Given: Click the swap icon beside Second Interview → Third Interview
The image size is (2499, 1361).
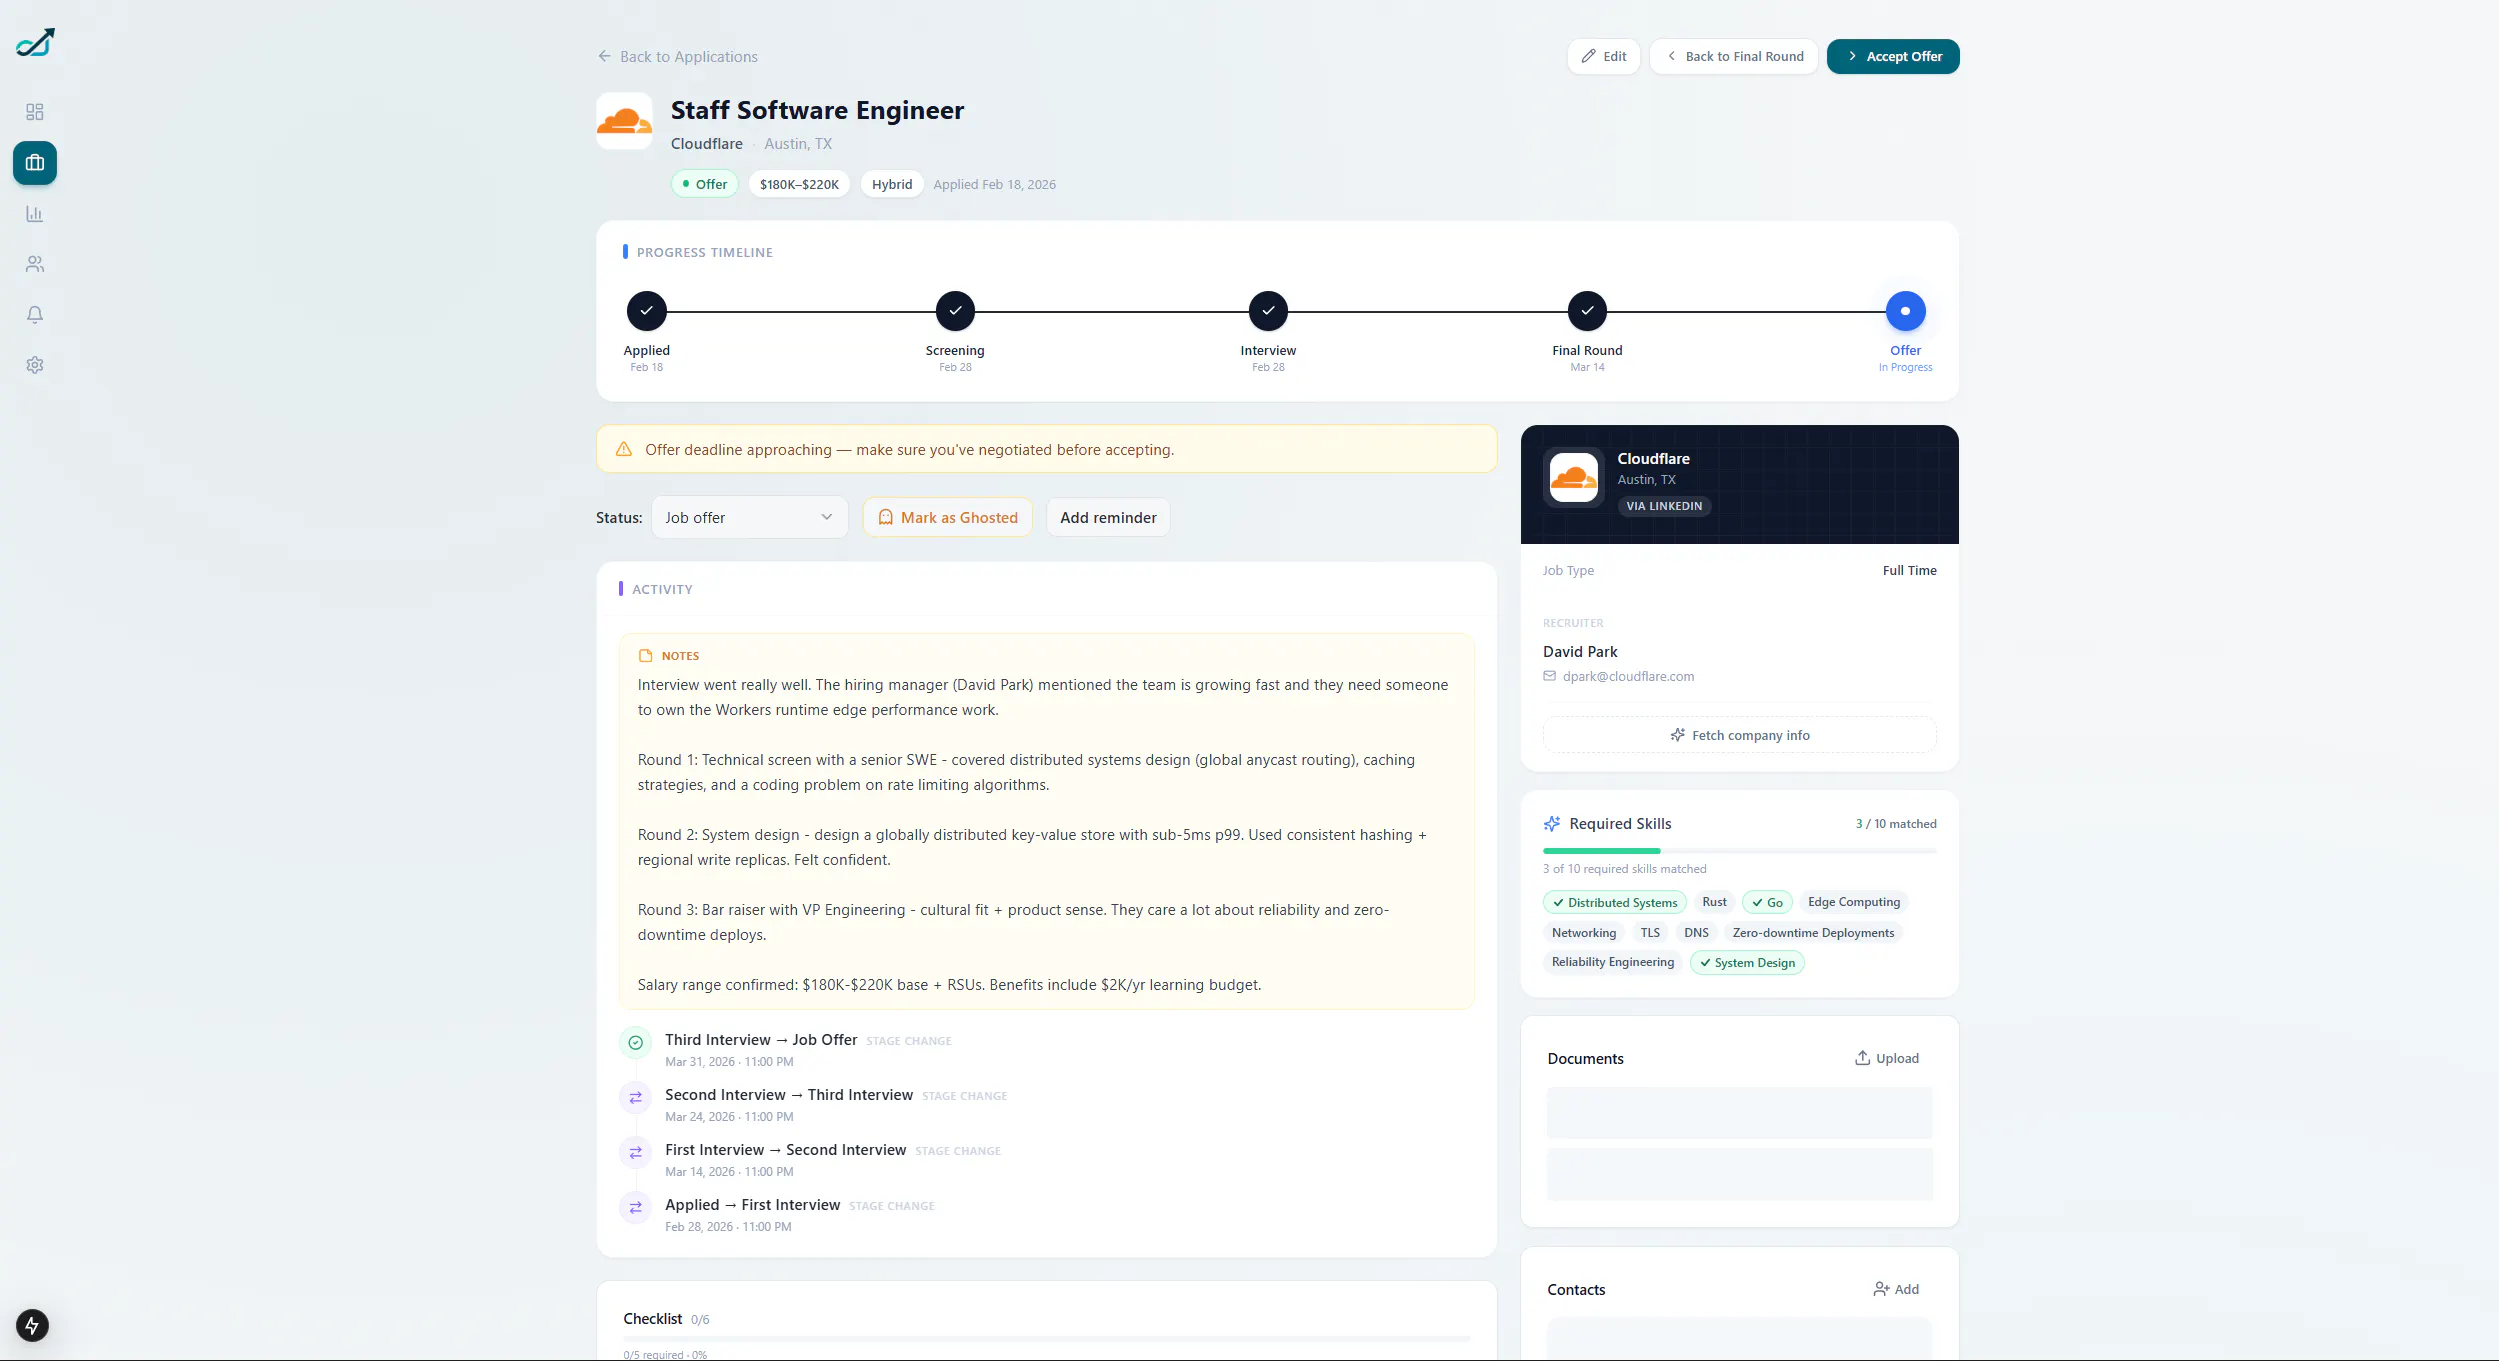Looking at the screenshot, I should 635,1098.
